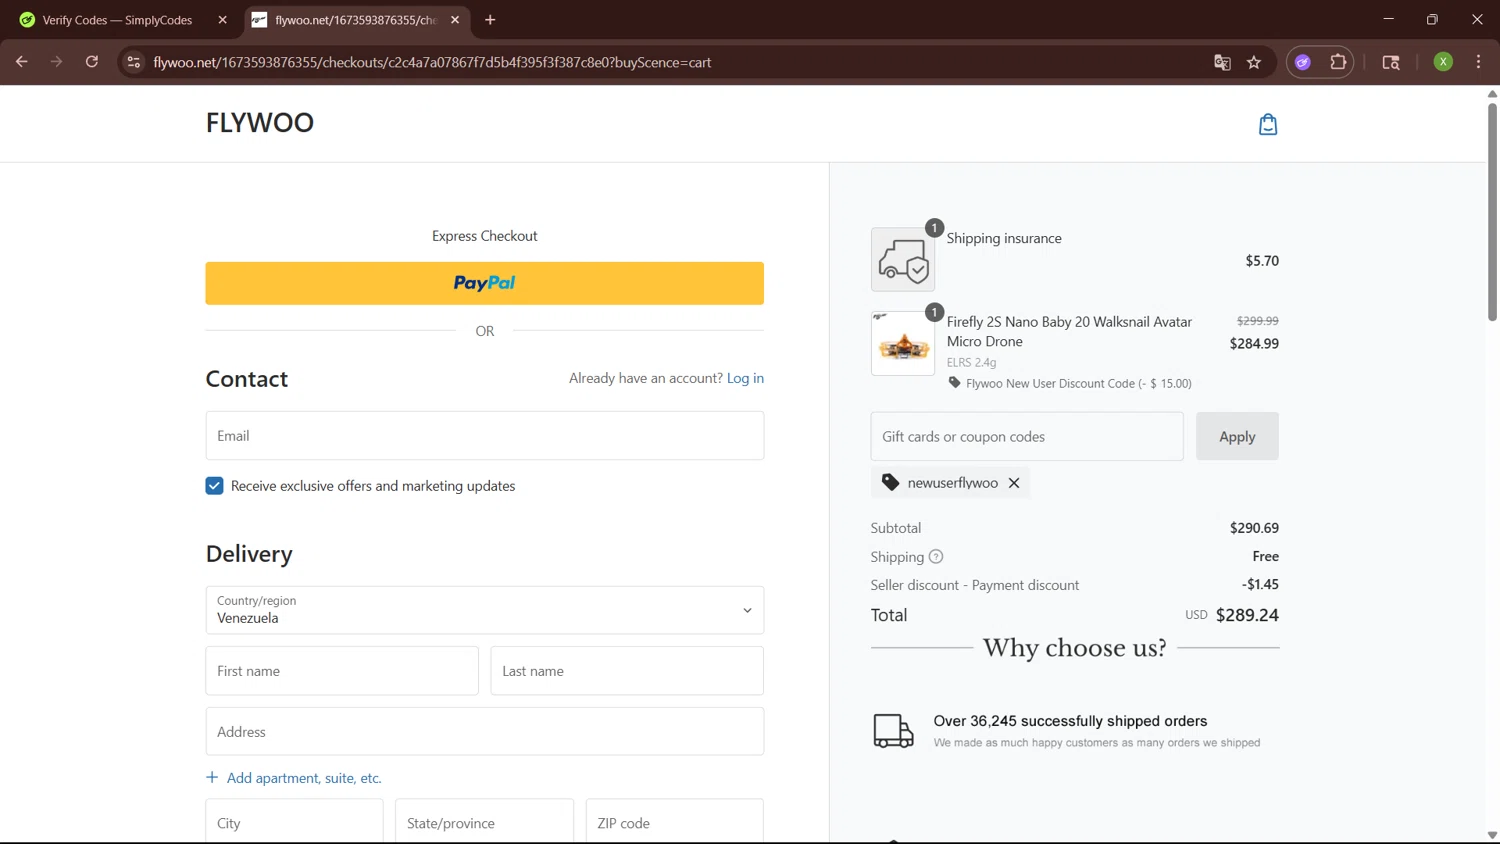Click the Shipping value Free

pos(1266,556)
